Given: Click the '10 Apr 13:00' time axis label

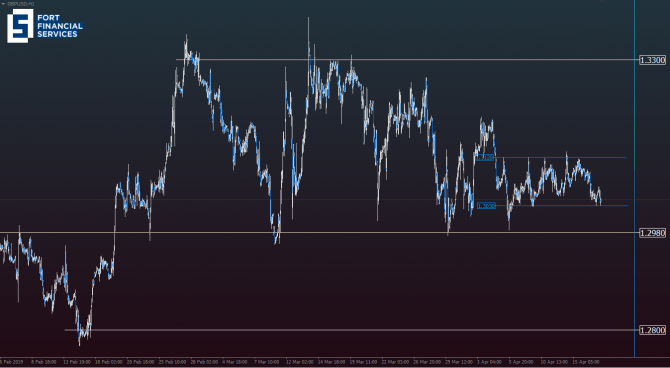Looking at the screenshot, I should pos(554,362).
